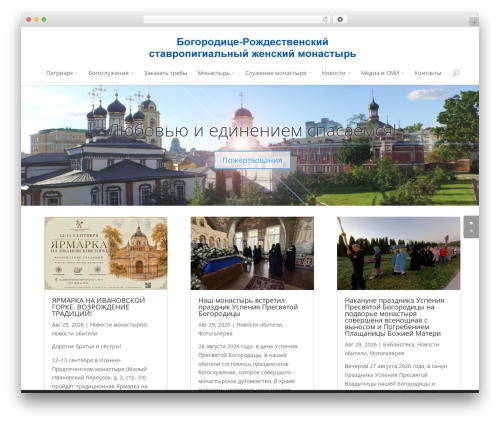Go to Заказать требы page
The image size is (500, 423).
(x=165, y=73)
